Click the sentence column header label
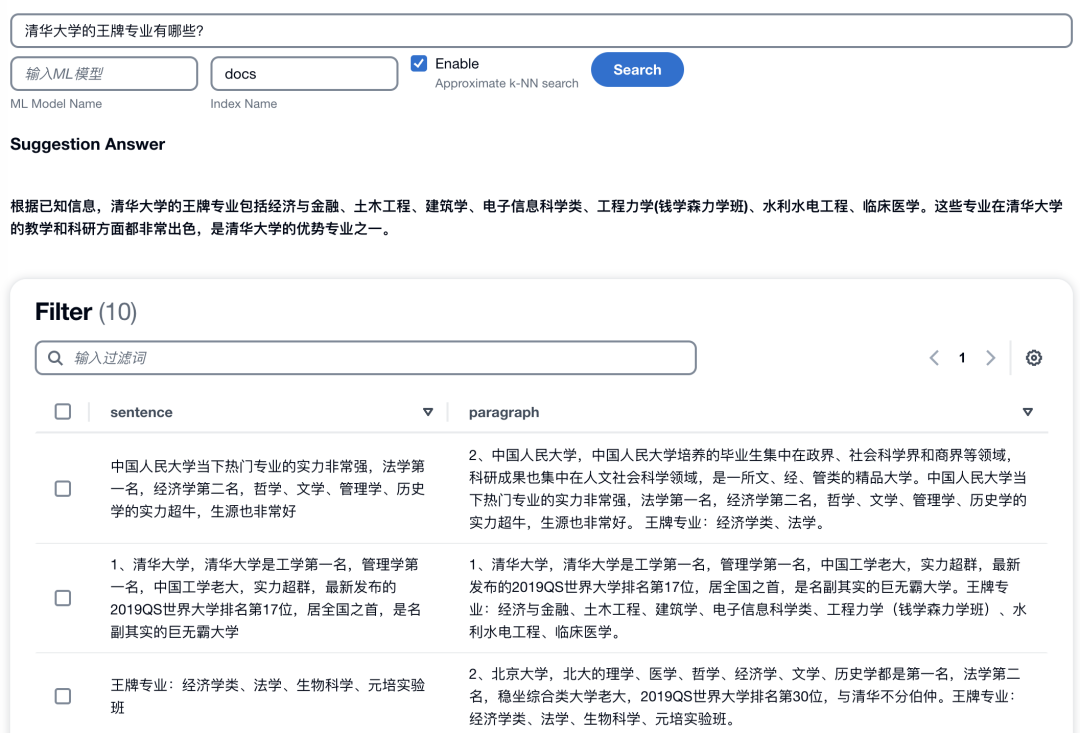 [141, 412]
